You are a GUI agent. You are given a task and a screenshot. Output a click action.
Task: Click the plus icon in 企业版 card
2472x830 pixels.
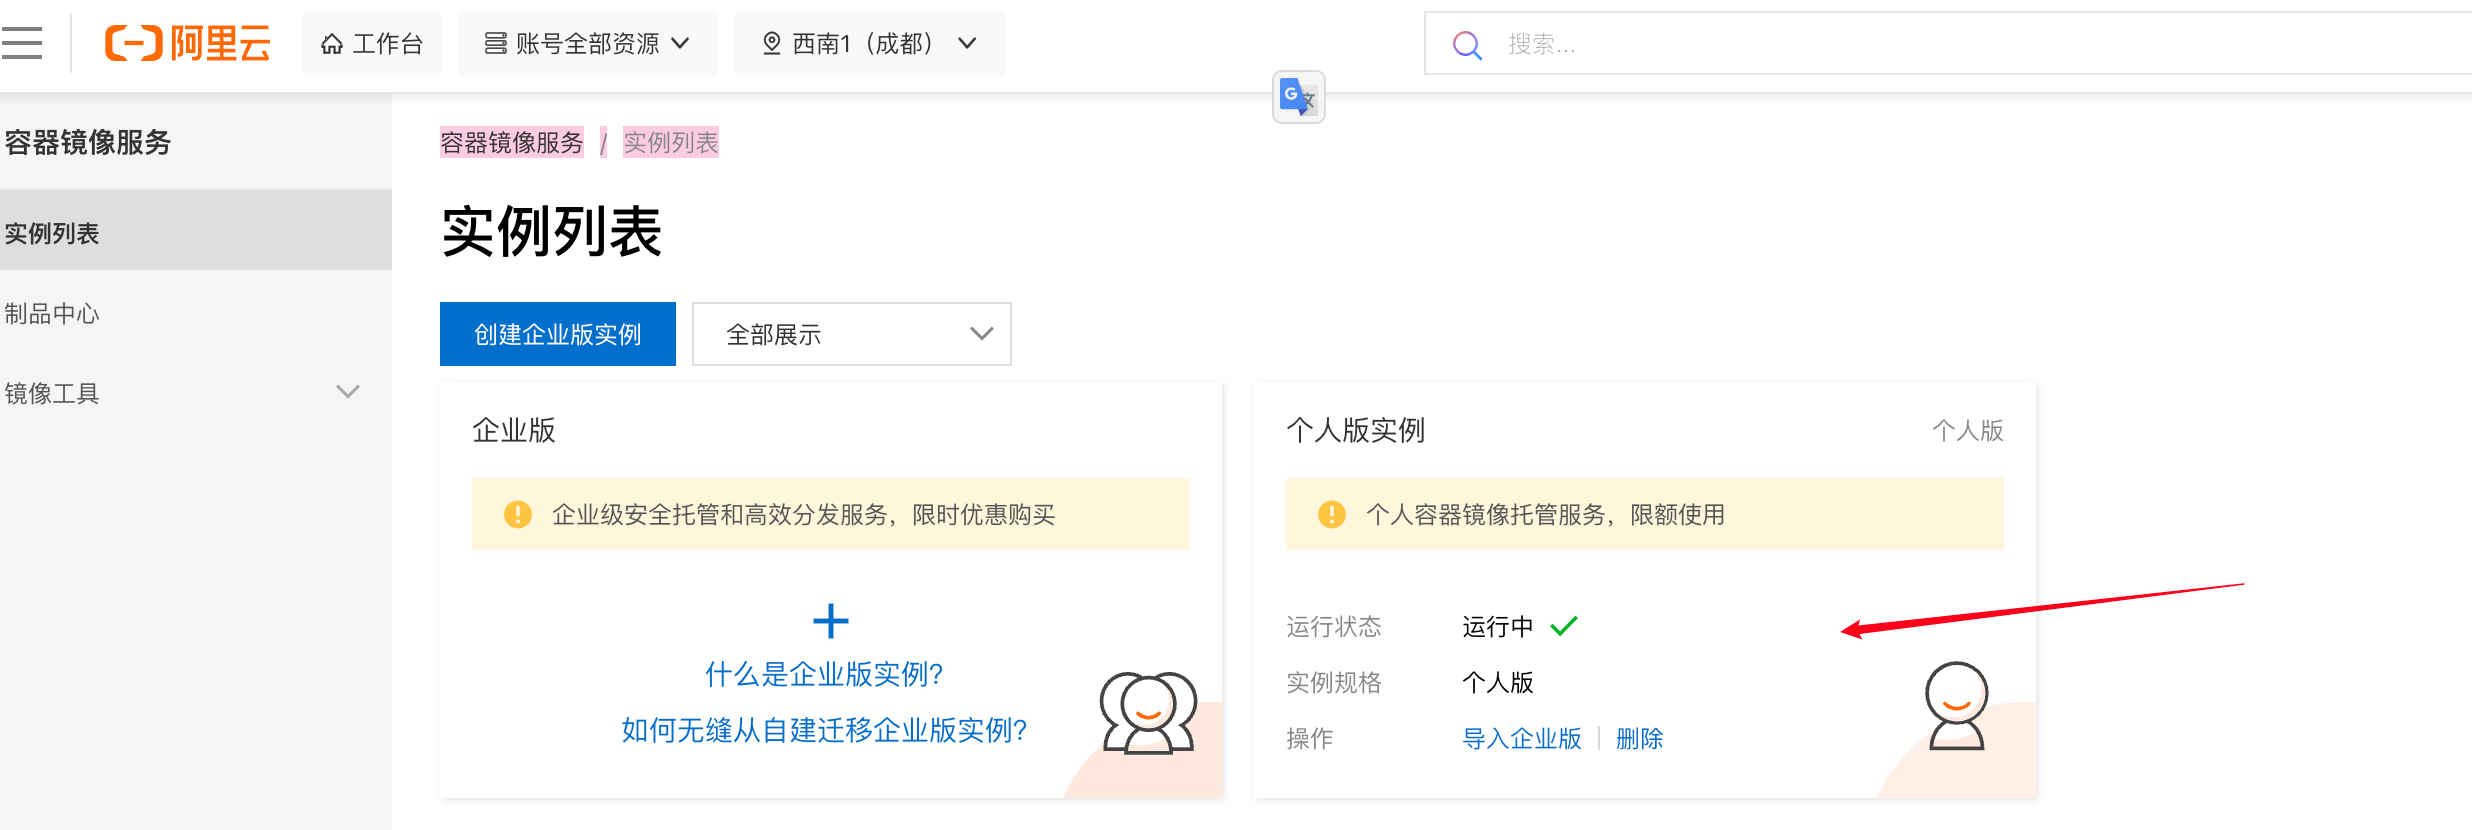click(x=831, y=621)
